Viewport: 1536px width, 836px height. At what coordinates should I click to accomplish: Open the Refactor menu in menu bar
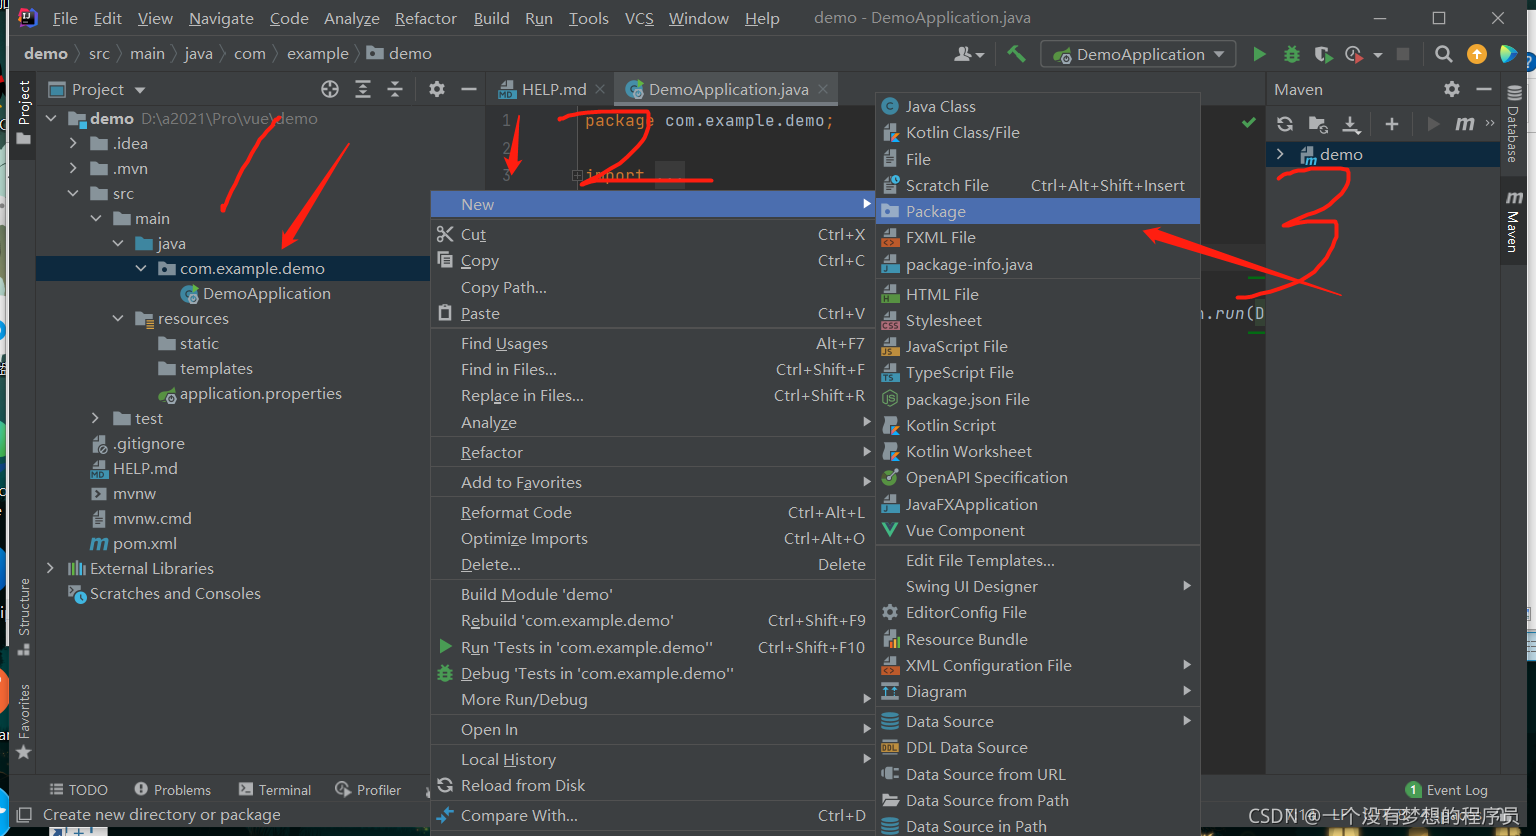click(x=425, y=18)
